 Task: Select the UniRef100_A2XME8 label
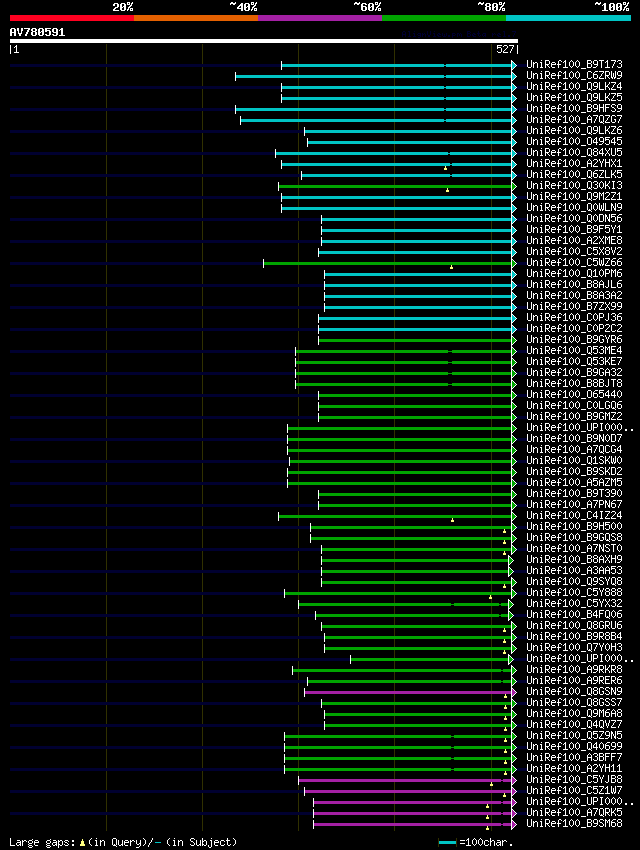point(574,241)
